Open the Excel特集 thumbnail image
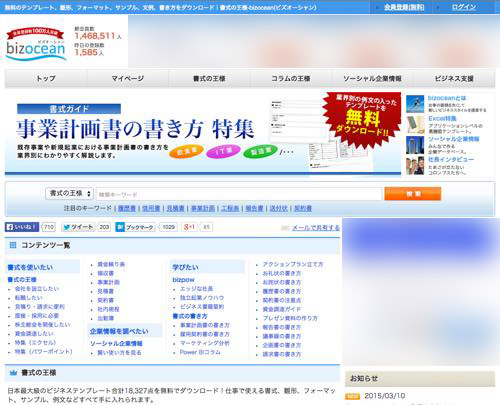 (415, 124)
